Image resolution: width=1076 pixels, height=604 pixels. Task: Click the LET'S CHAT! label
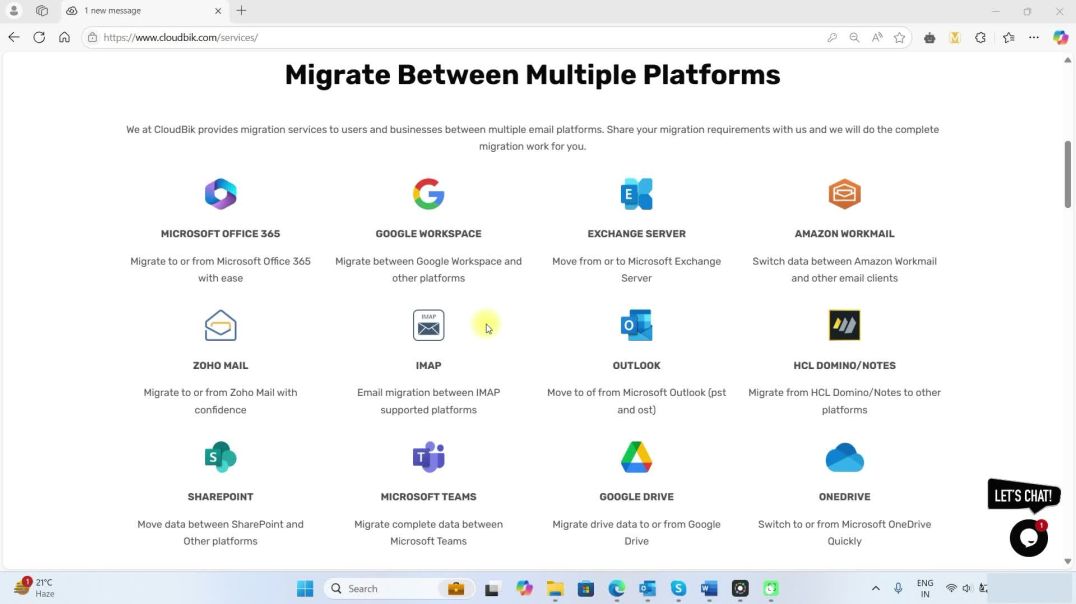click(x=1023, y=495)
